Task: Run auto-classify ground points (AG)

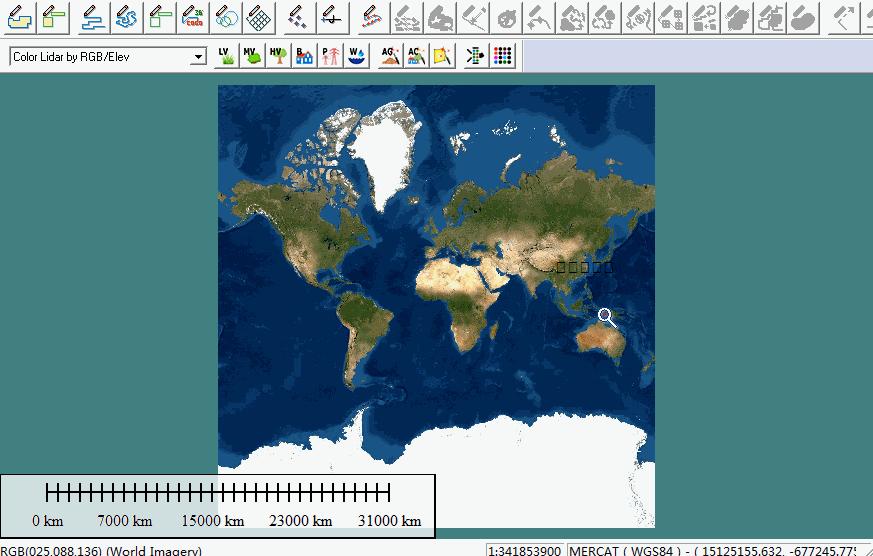Action: tap(390, 56)
